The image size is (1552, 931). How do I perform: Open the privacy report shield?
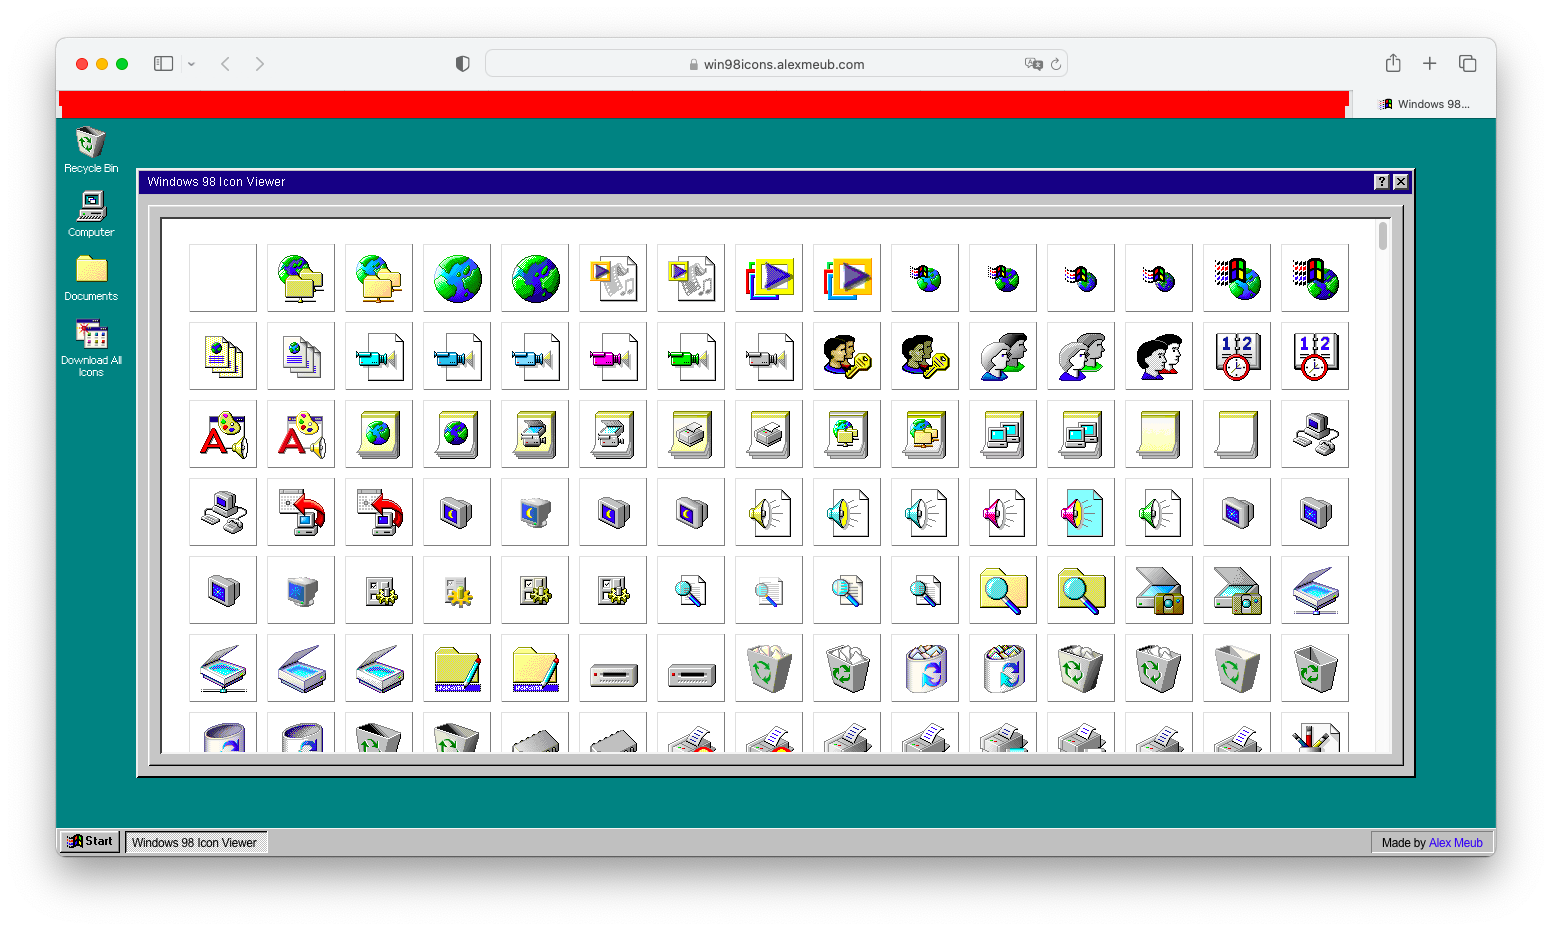click(x=463, y=63)
